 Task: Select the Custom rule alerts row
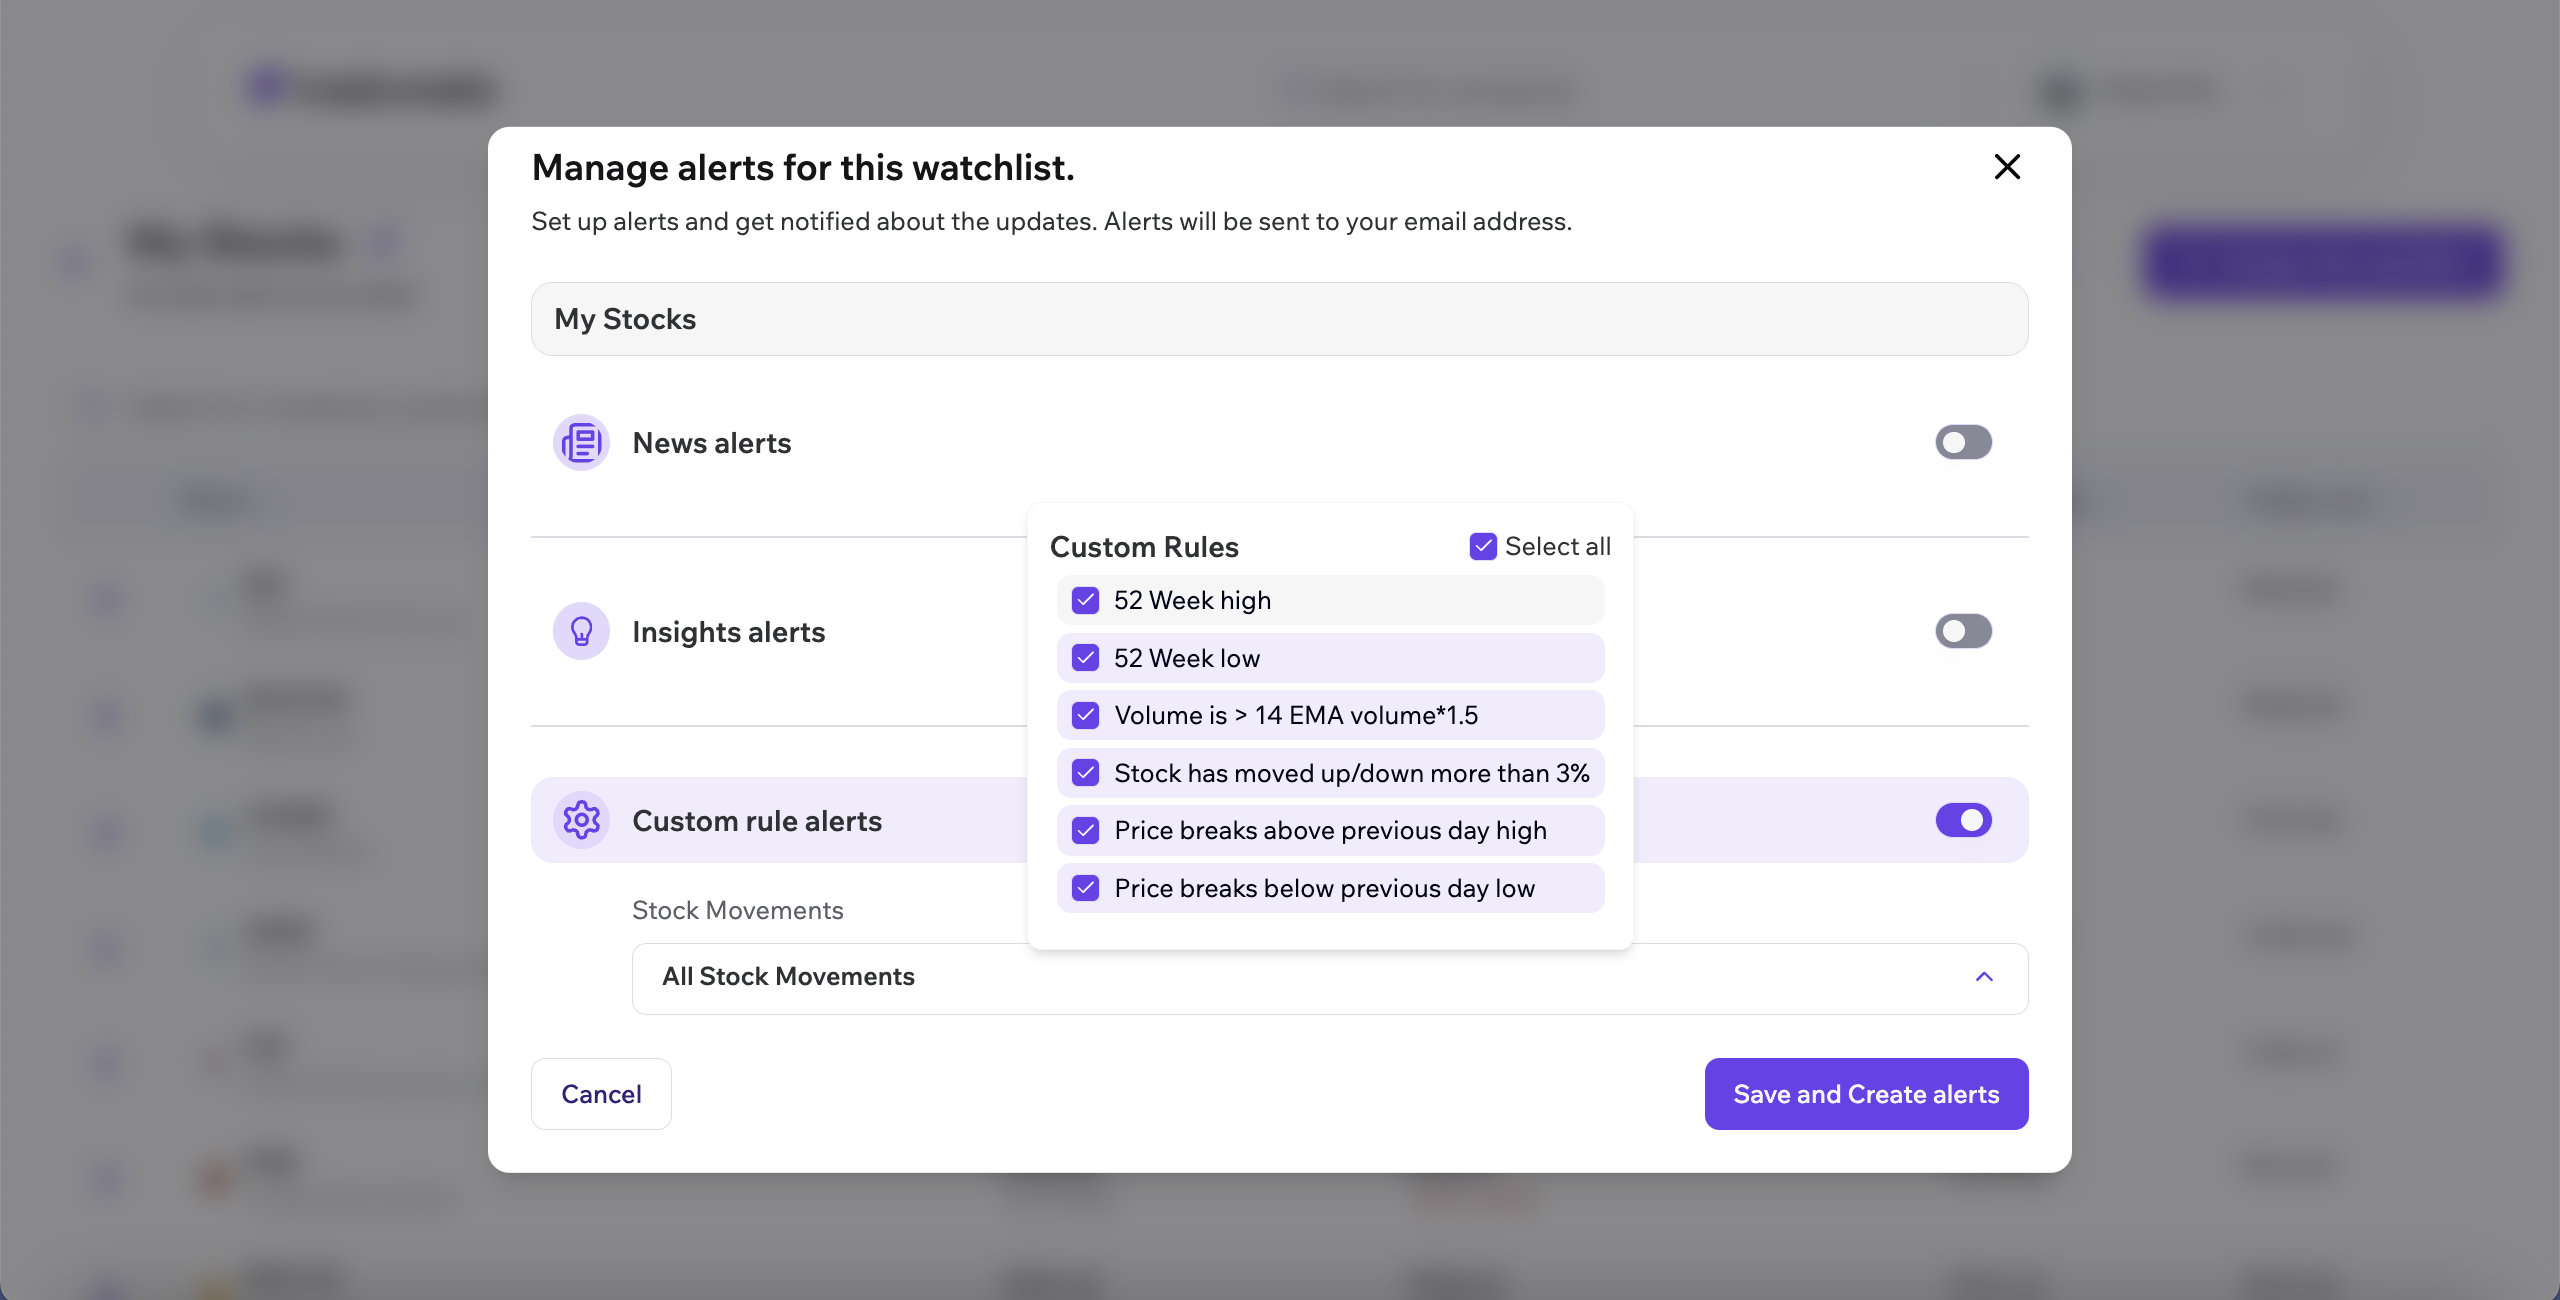[x=756, y=820]
